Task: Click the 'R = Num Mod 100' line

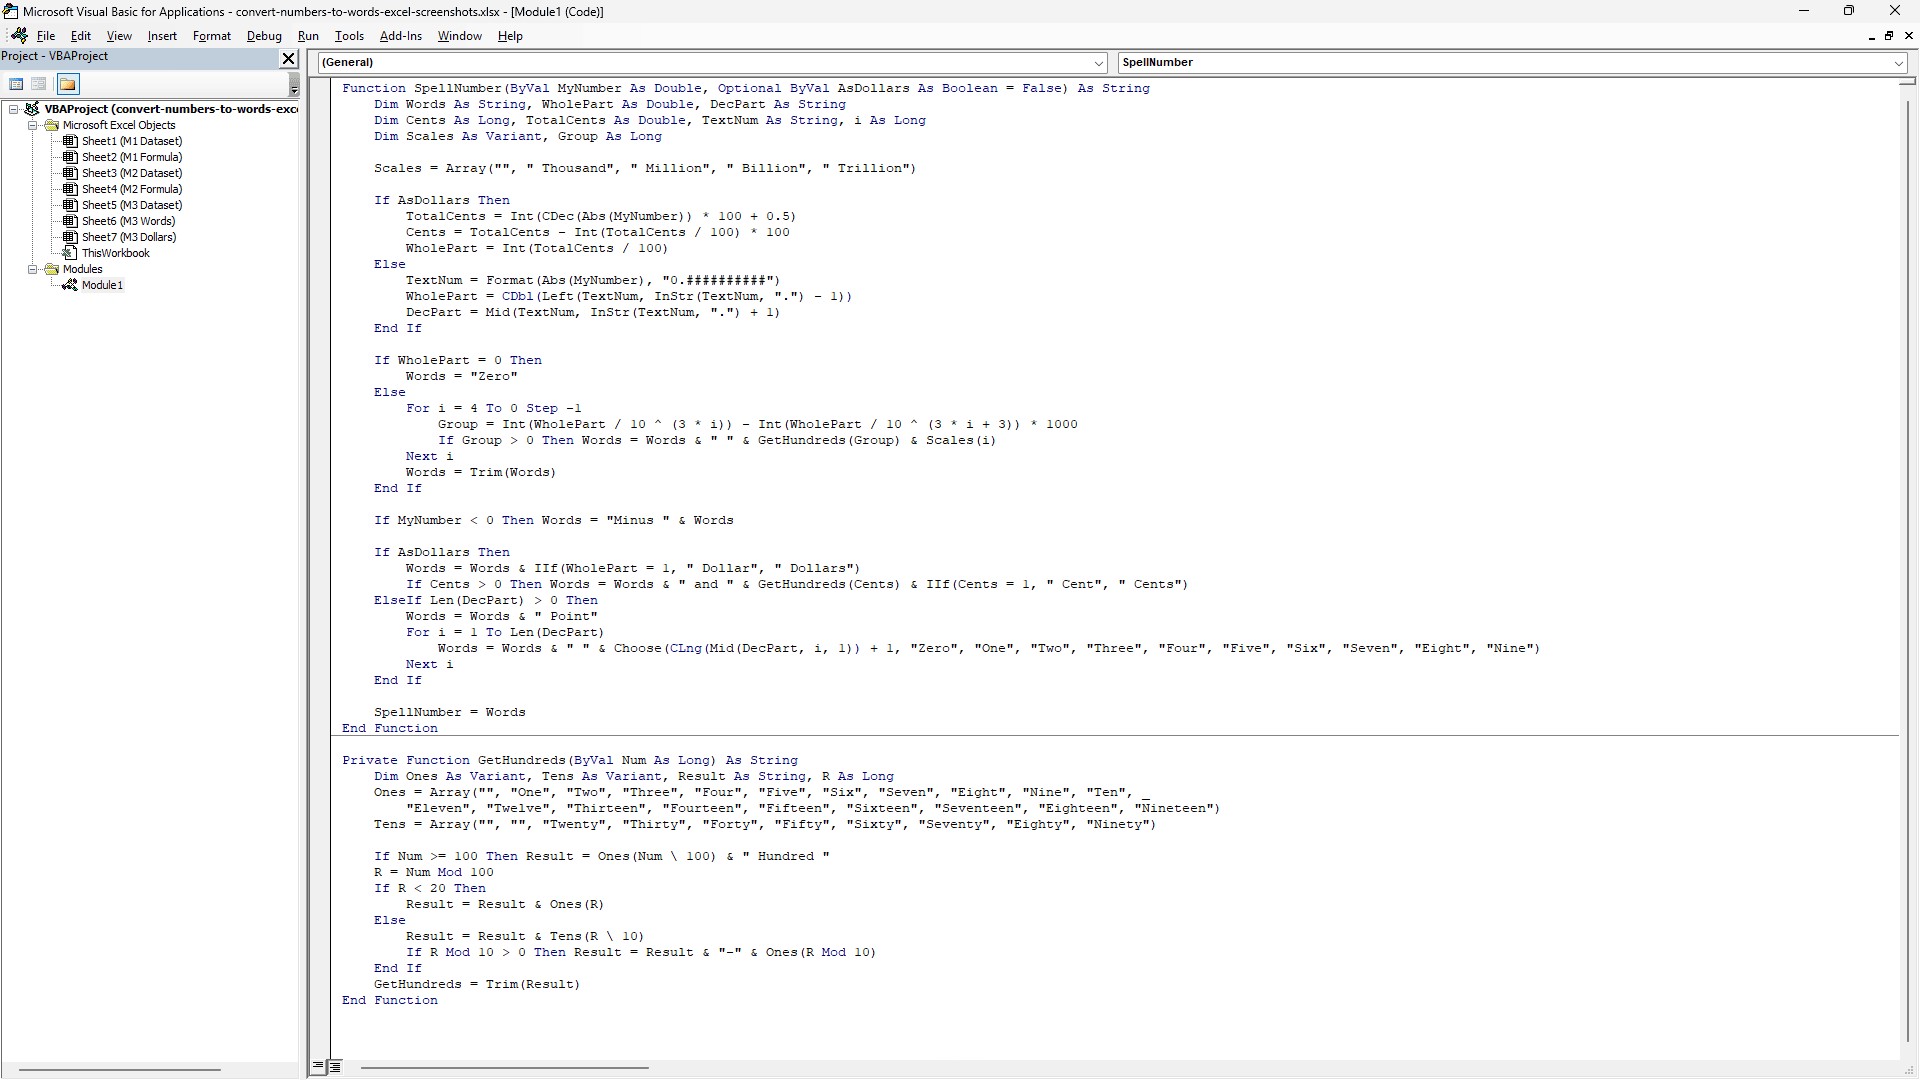Action: tap(434, 872)
